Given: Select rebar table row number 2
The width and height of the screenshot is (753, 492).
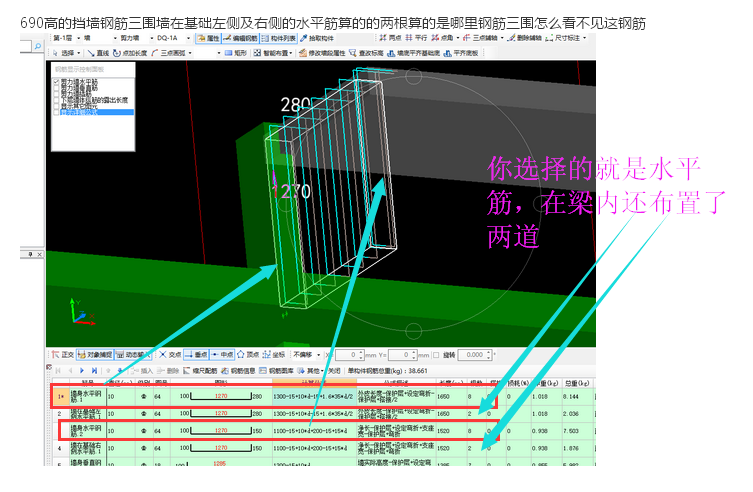Looking at the screenshot, I should pos(60,414).
